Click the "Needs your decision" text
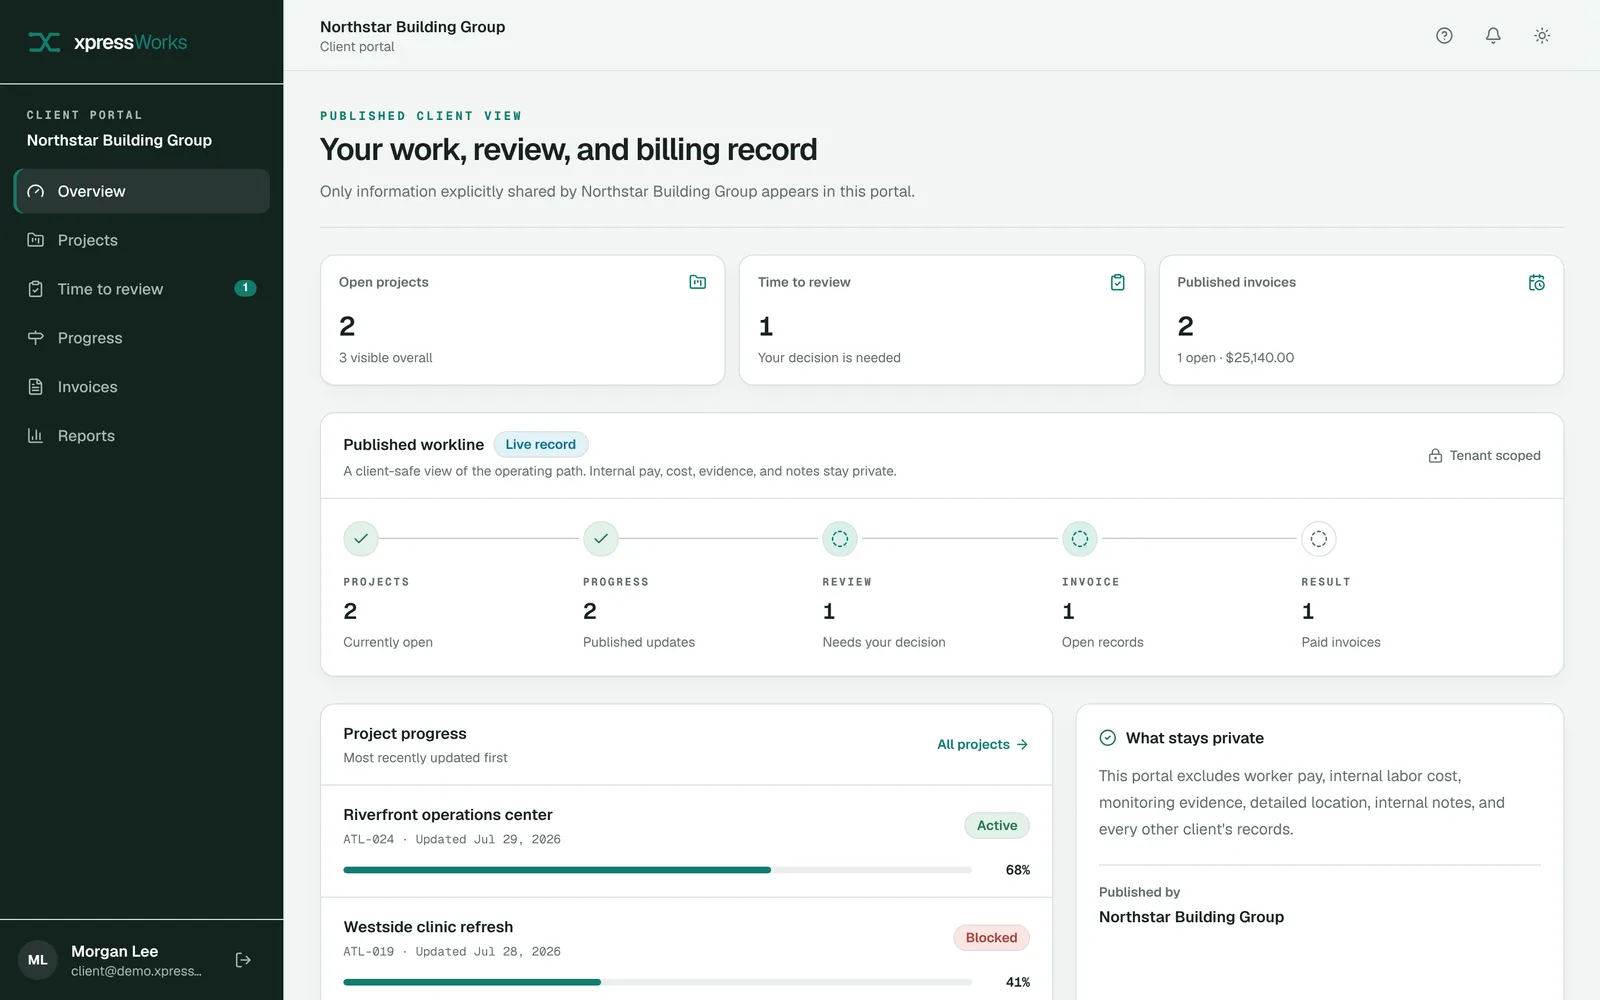 [884, 642]
